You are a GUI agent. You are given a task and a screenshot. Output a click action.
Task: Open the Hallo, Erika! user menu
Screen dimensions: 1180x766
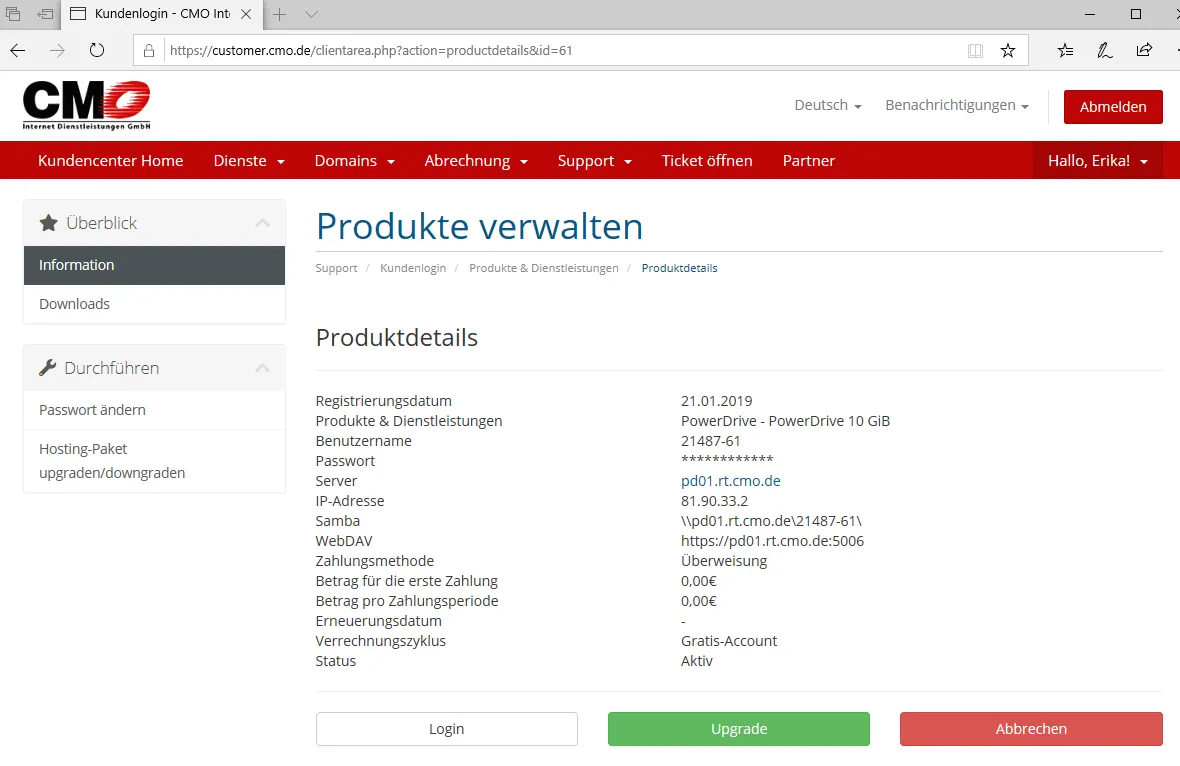(x=1098, y=160)
